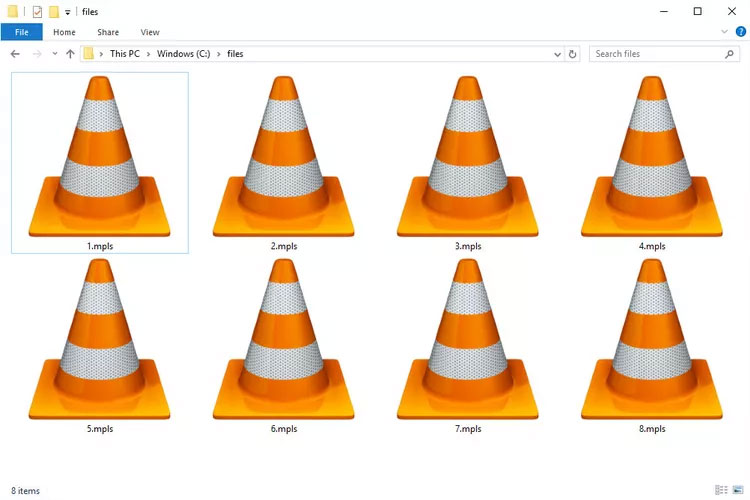Click This PC in the address path

point(125,54)
